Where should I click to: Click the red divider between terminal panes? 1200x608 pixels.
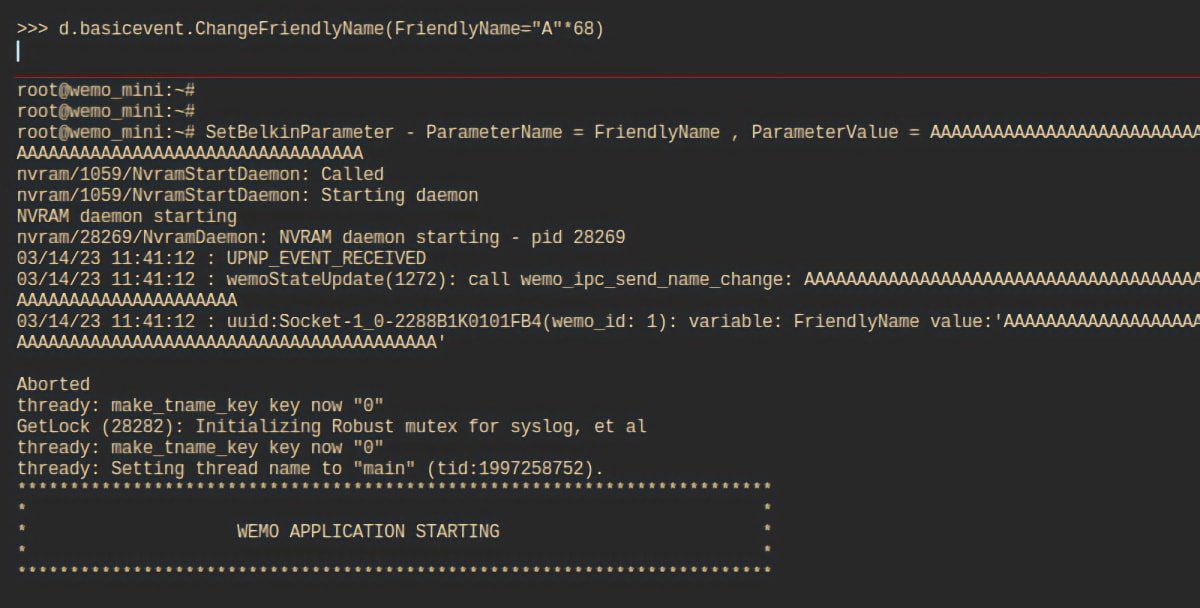(x=600, y=76)
